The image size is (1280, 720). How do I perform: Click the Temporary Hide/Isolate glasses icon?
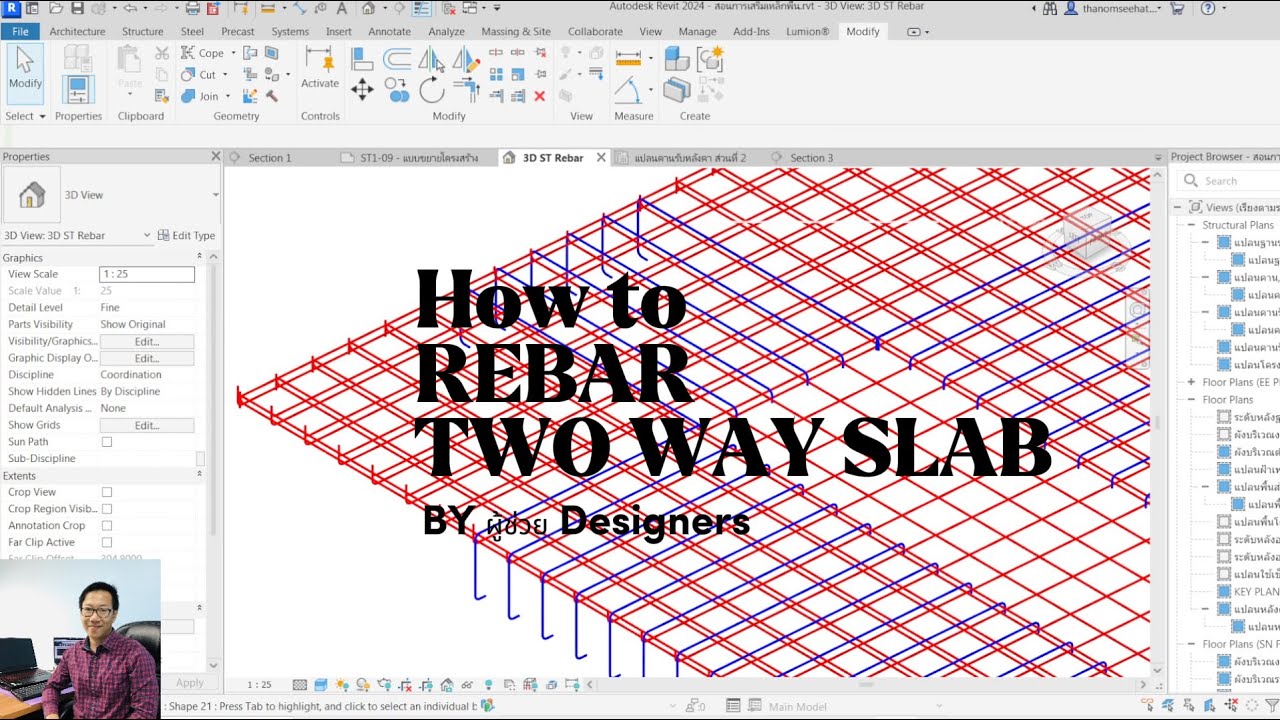point(467,685)
